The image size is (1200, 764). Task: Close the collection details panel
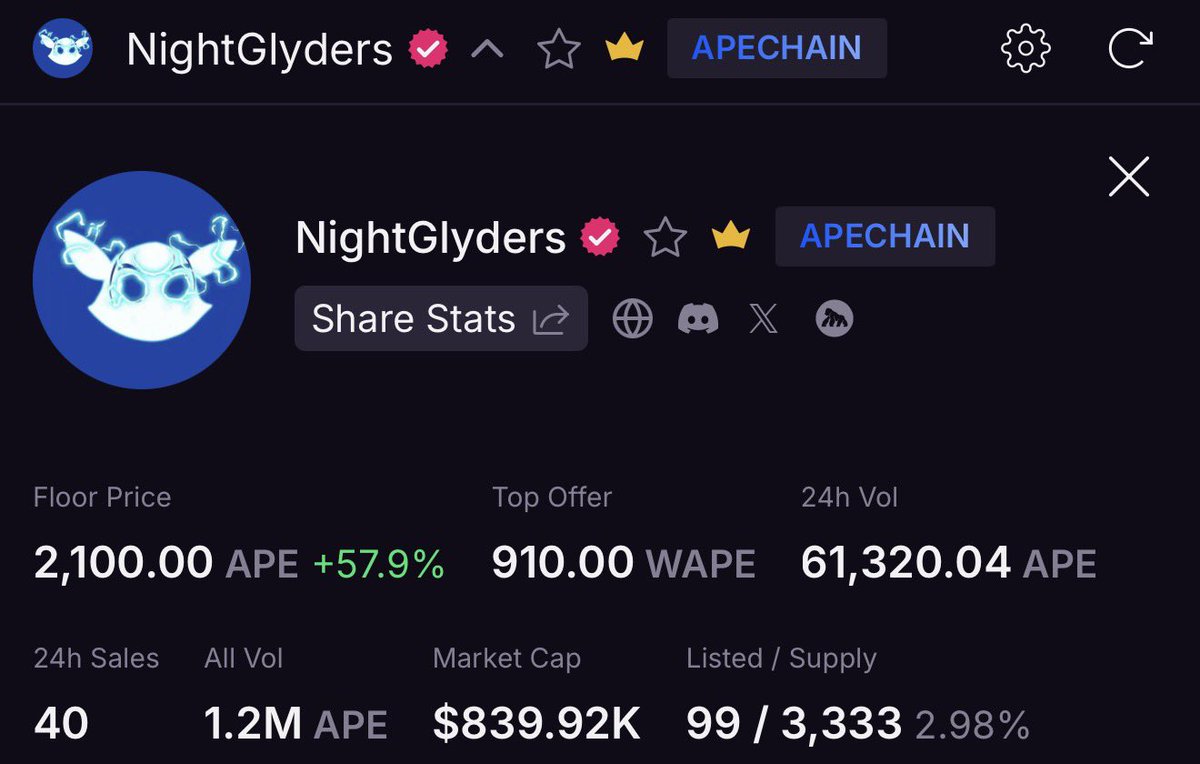coord(1129,177)
